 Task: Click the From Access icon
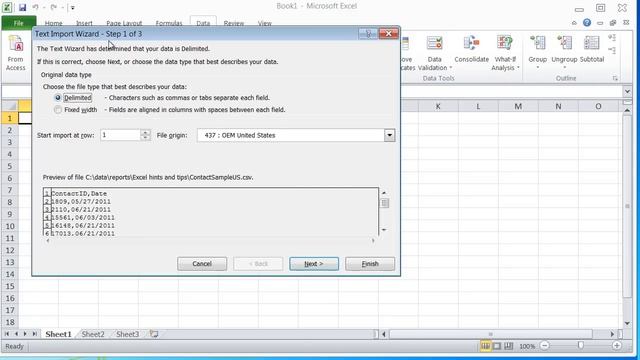coord(16,53)
